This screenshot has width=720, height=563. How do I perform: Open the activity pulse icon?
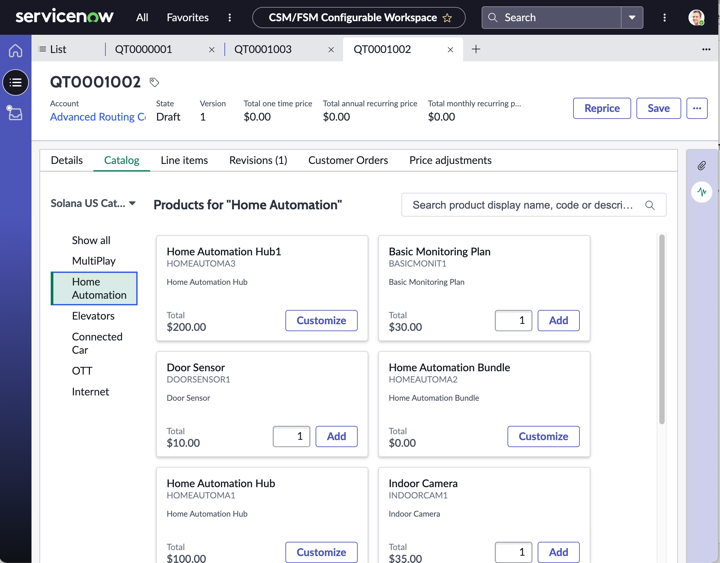coord(701,192)
